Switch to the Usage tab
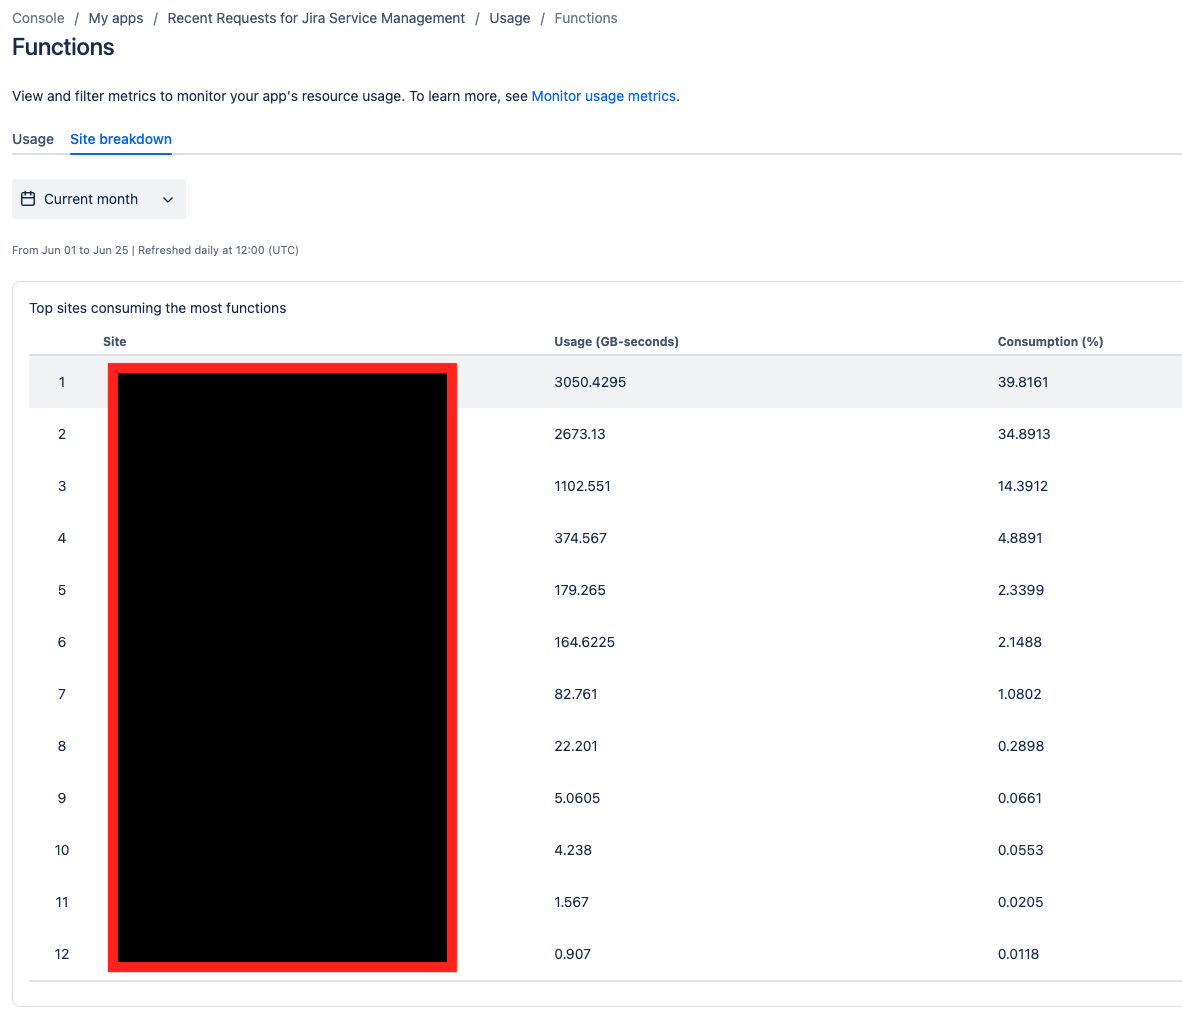 click(x=33, y=139)
